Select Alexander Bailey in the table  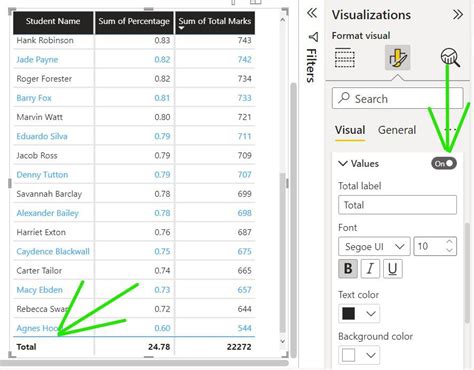[48, 213]
